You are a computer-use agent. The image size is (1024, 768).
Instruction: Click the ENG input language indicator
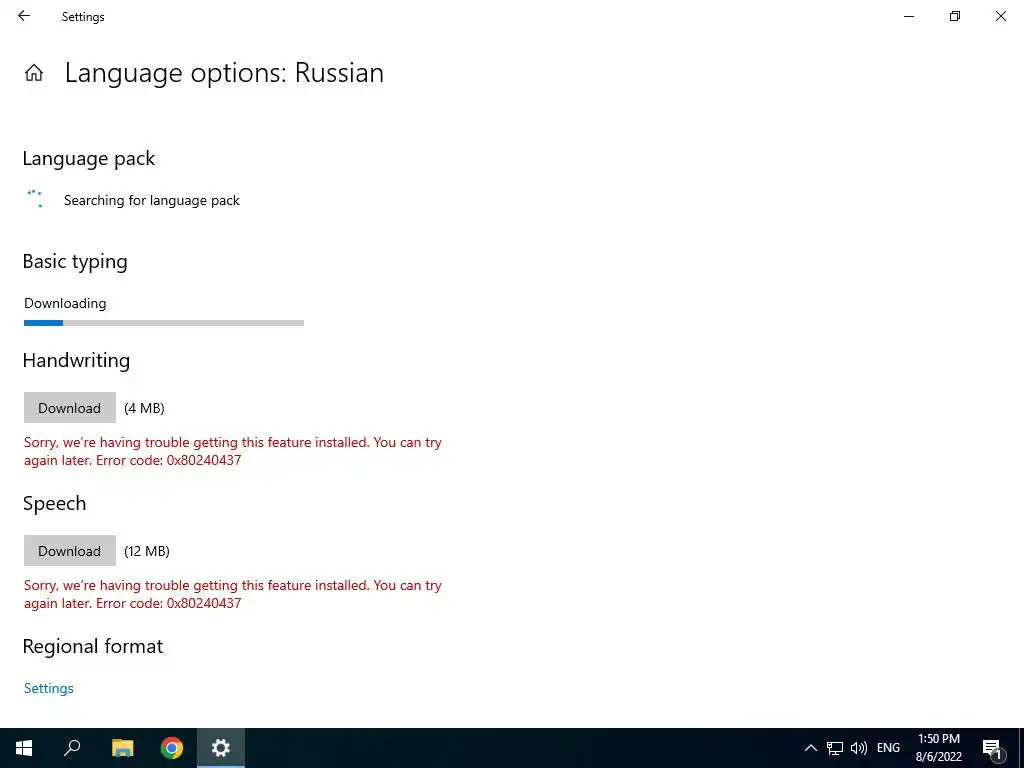(x=888, y=748)
